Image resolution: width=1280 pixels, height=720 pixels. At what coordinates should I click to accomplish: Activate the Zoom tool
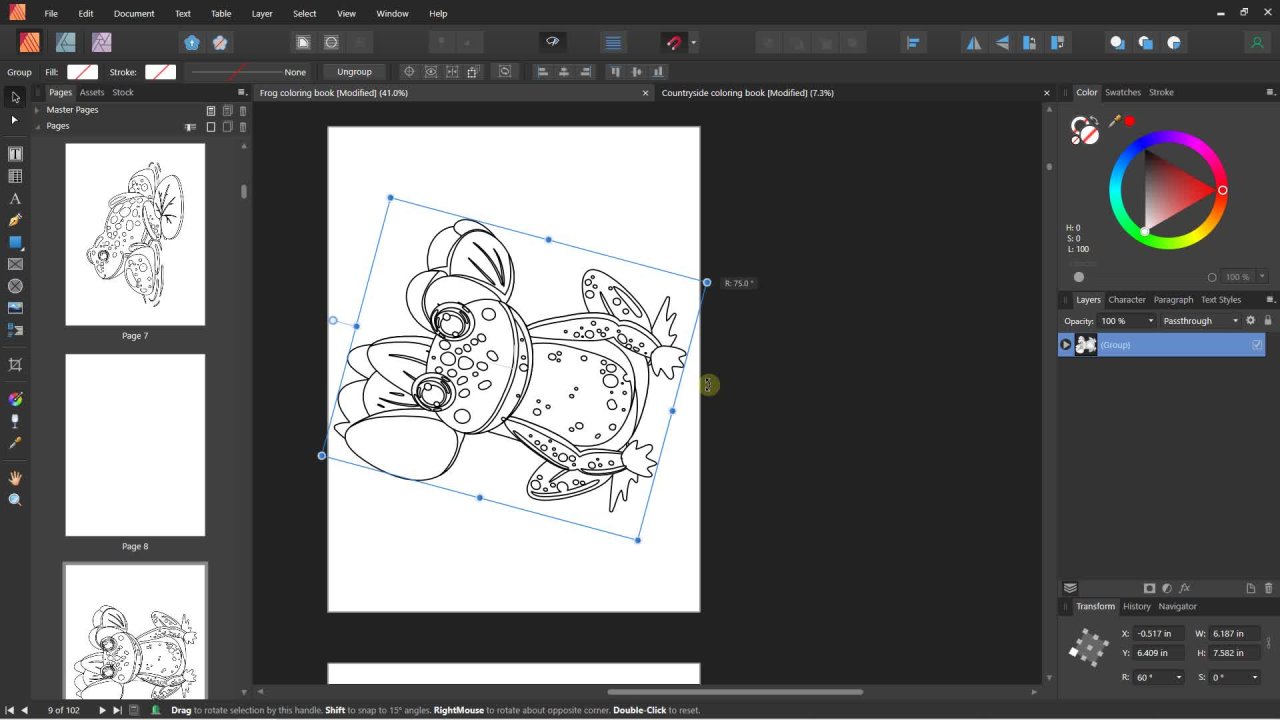pos(15,500)
